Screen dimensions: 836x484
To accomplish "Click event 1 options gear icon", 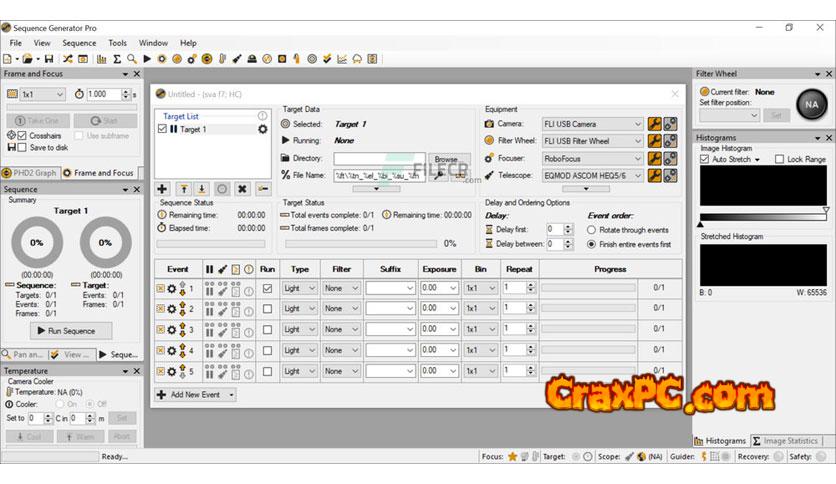I will click(171, 288).
